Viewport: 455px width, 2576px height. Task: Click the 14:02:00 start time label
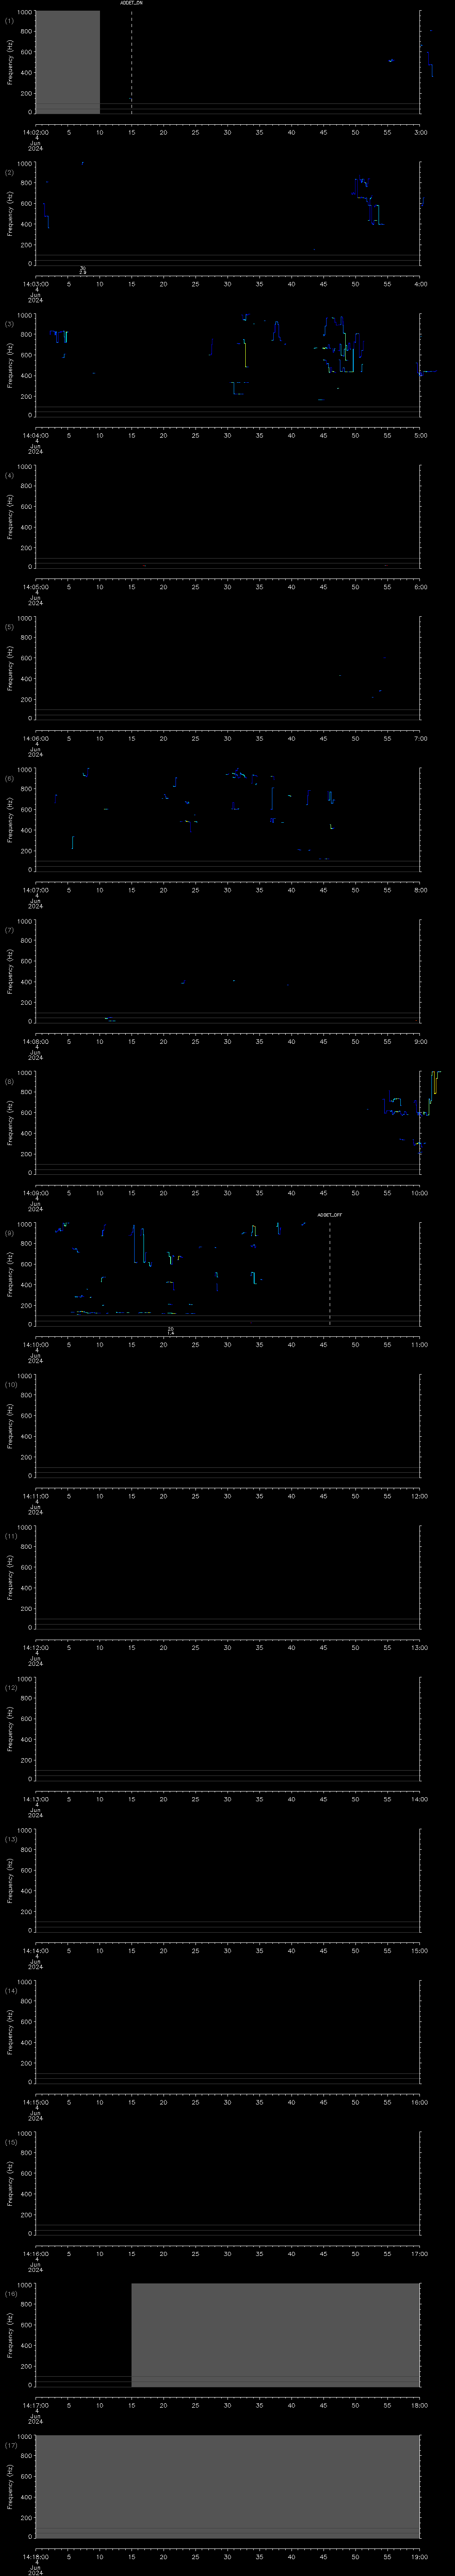pyautogui.click(x=35, y=132)
